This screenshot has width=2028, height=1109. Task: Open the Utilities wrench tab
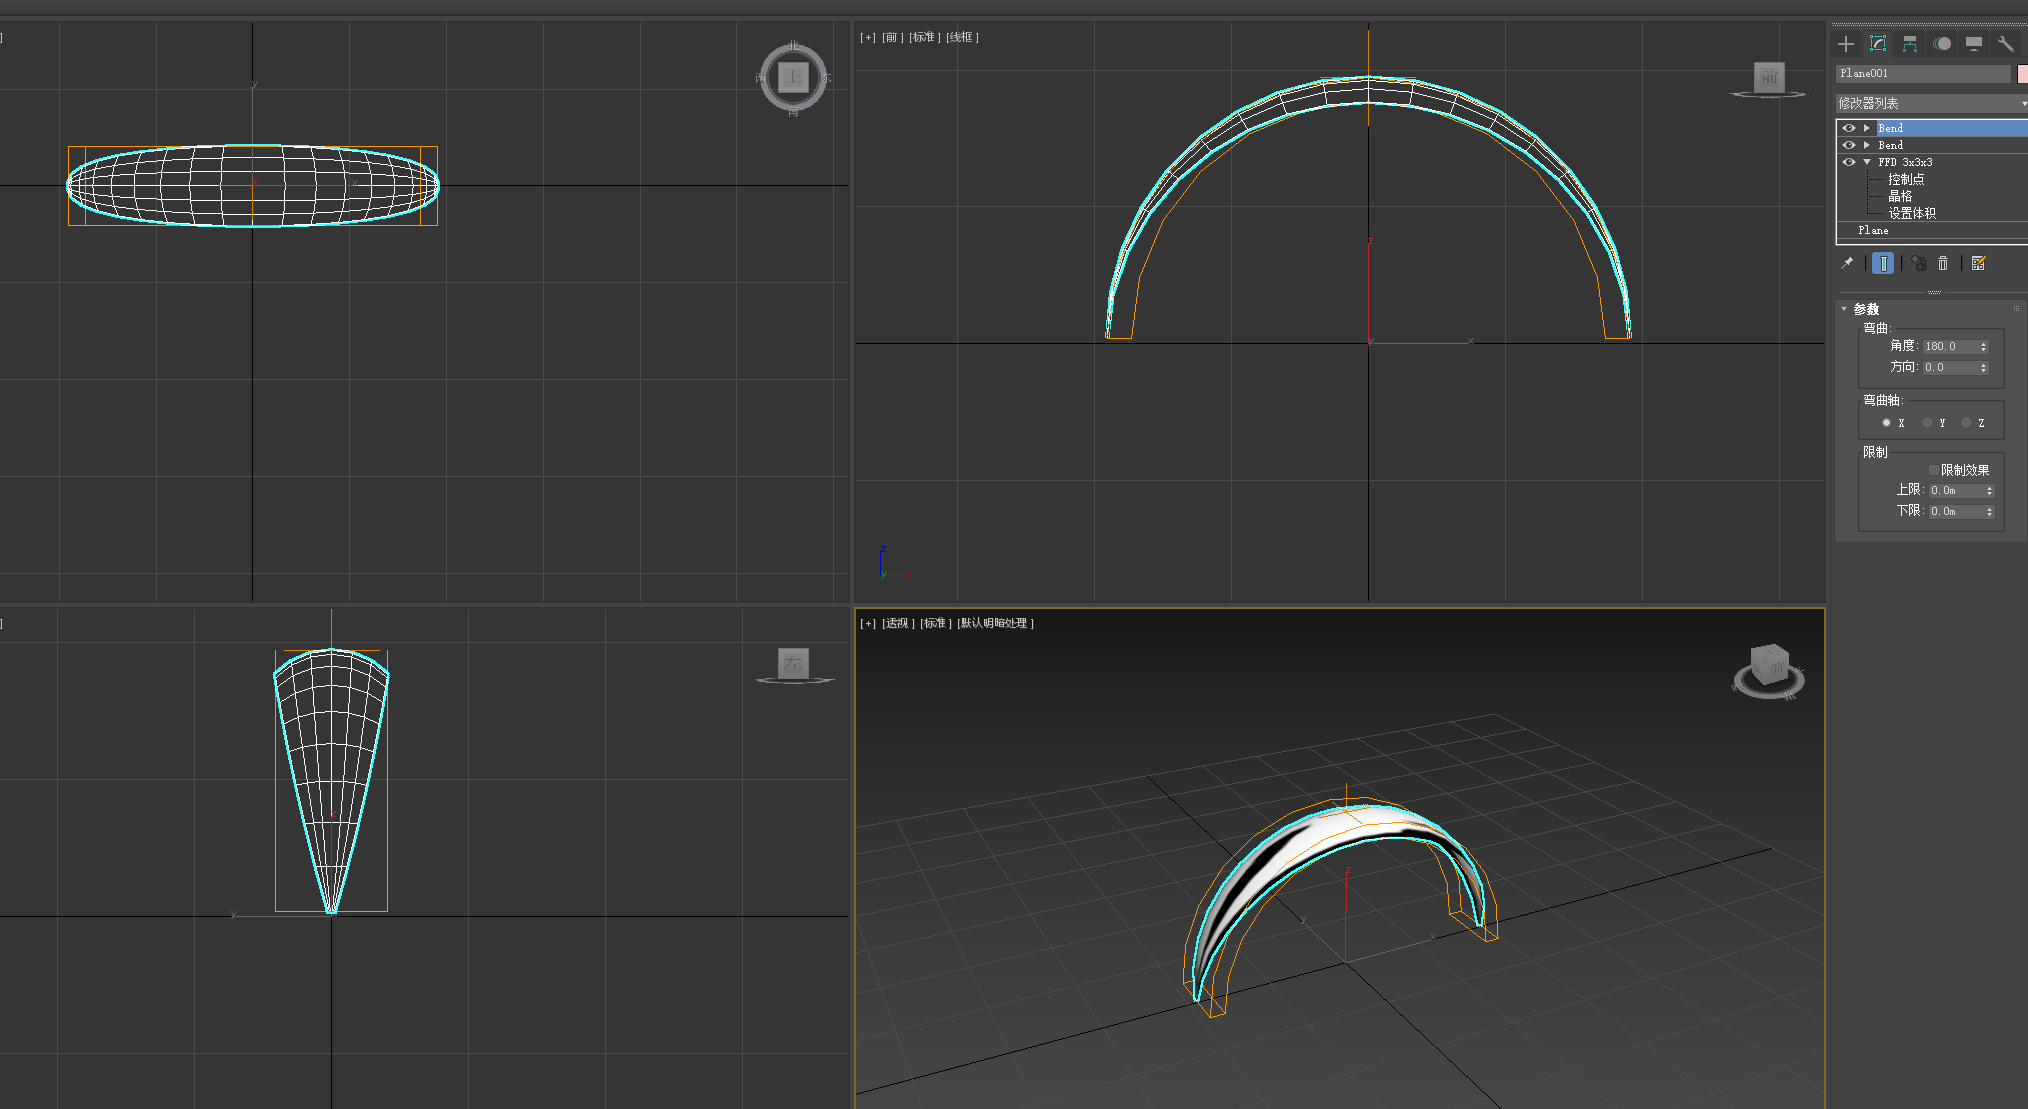(2006, 44)
